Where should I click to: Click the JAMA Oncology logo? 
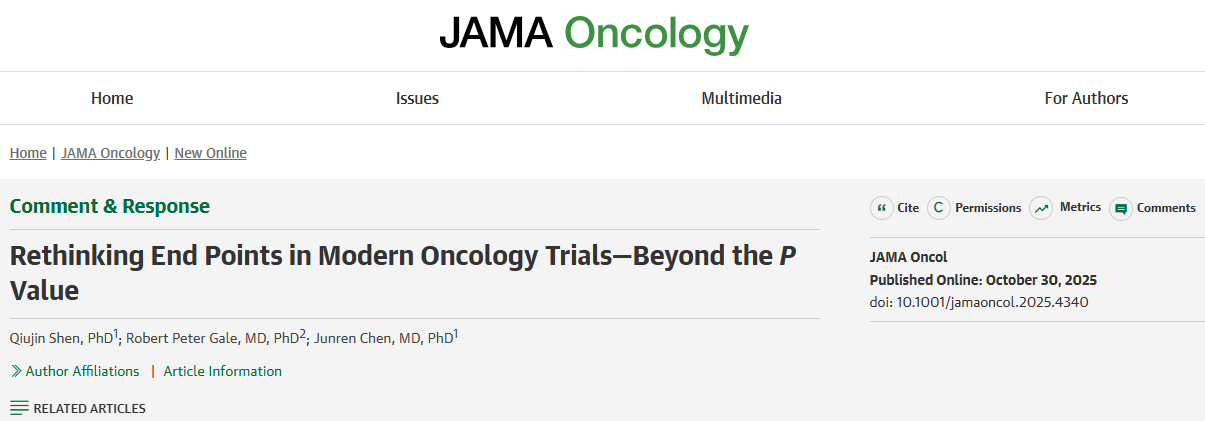click(594, 34)
